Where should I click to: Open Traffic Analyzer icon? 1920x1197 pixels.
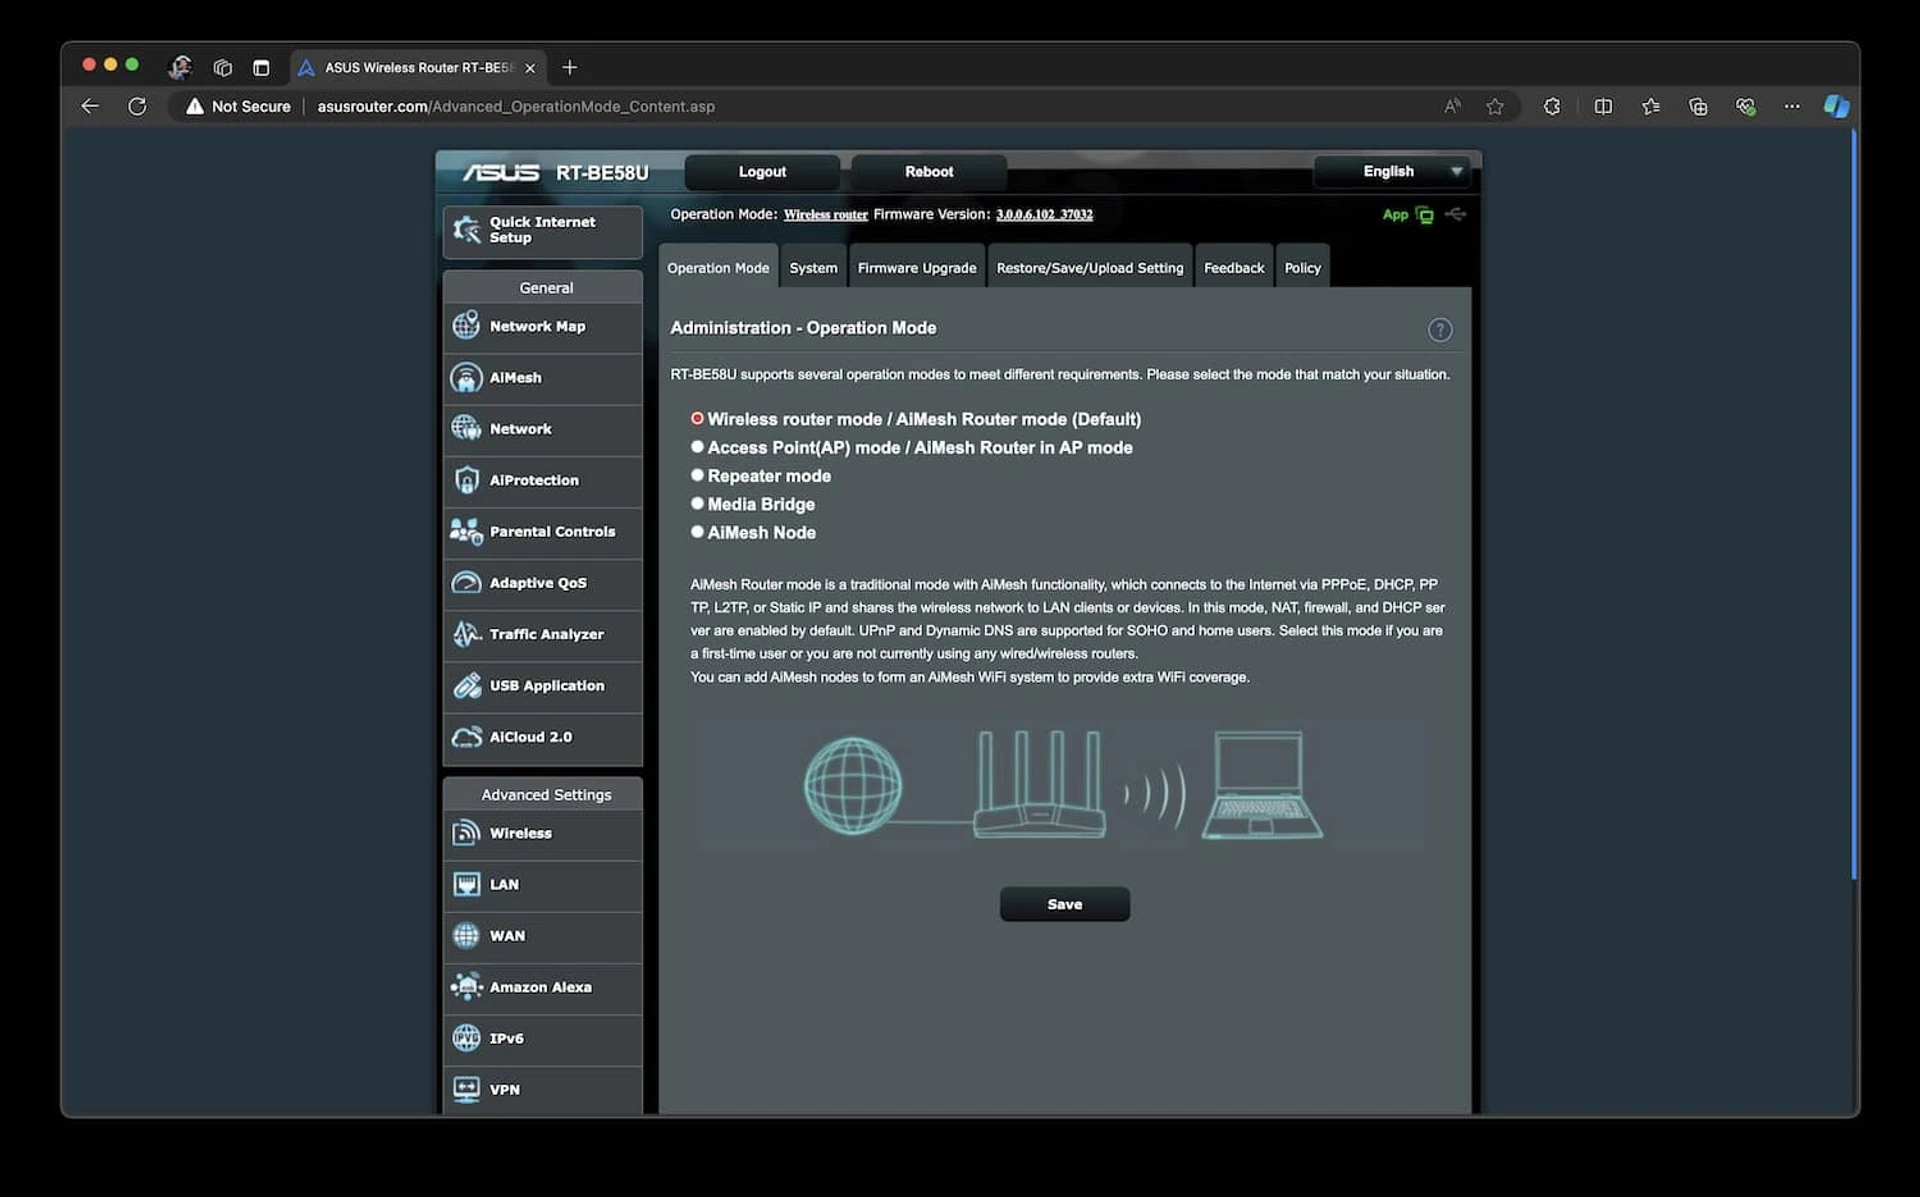tap(466, 634)
